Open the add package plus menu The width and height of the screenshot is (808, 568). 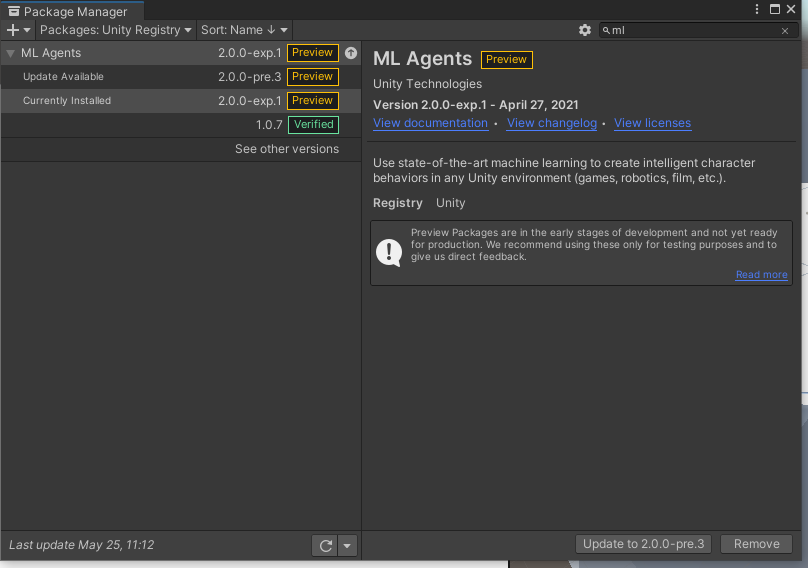tap(19, 30)
